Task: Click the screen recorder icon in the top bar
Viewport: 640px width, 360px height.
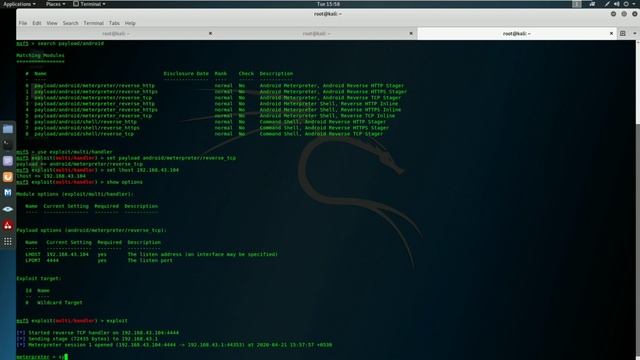Action: pos(592,4)
